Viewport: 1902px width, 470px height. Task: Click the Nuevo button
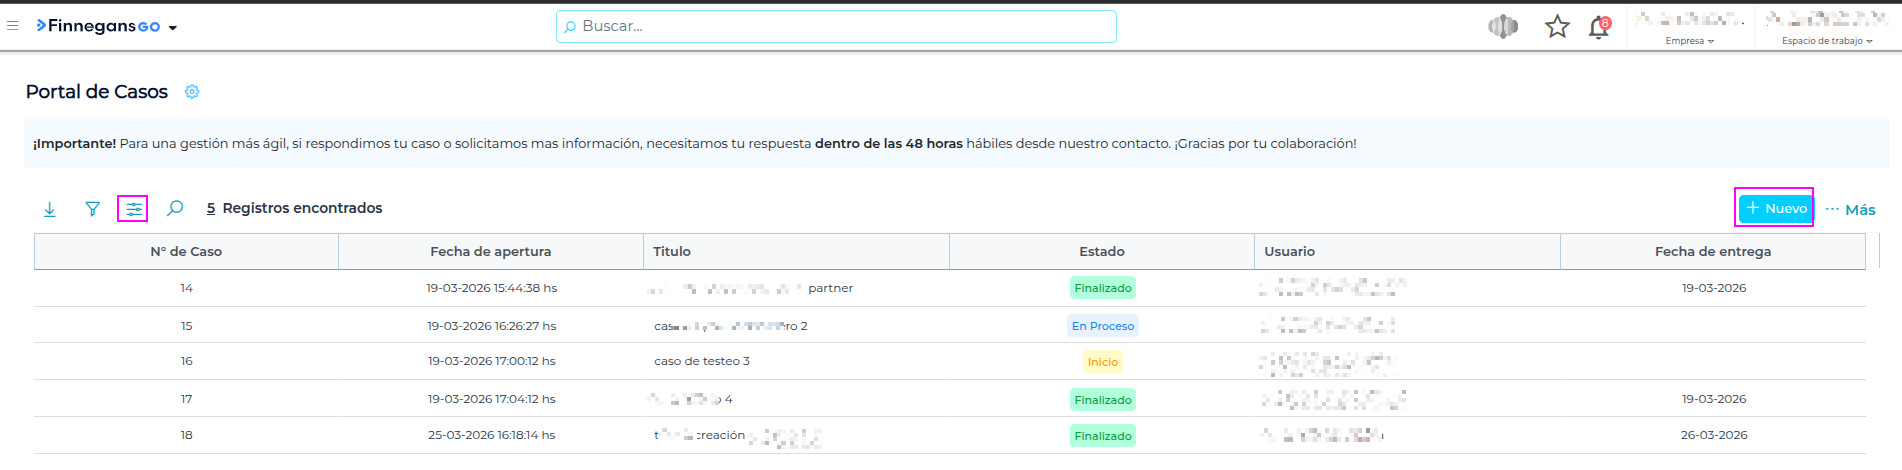tap(1775, 208)
